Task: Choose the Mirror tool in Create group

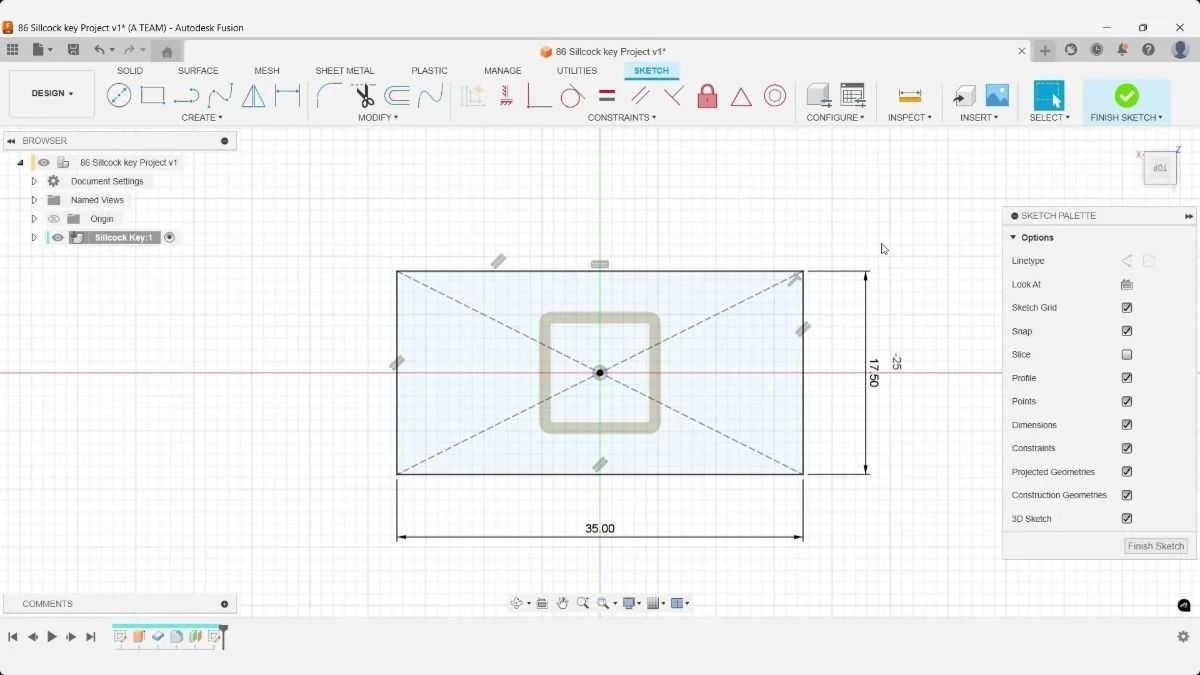Action: [x=254, y=96]
